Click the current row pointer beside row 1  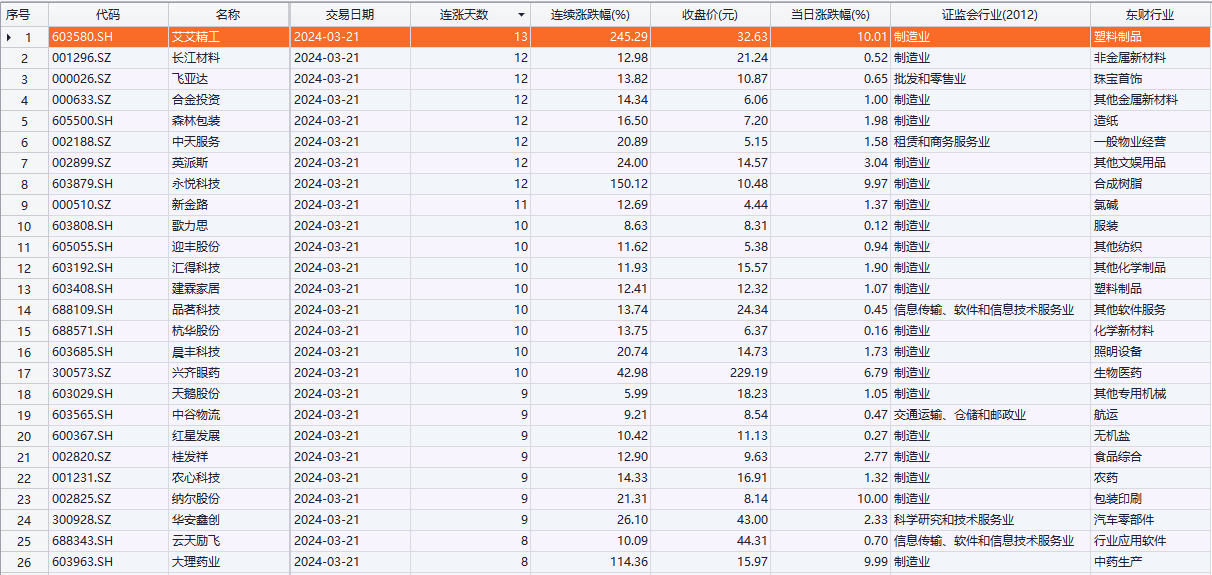tap(9, 37)
